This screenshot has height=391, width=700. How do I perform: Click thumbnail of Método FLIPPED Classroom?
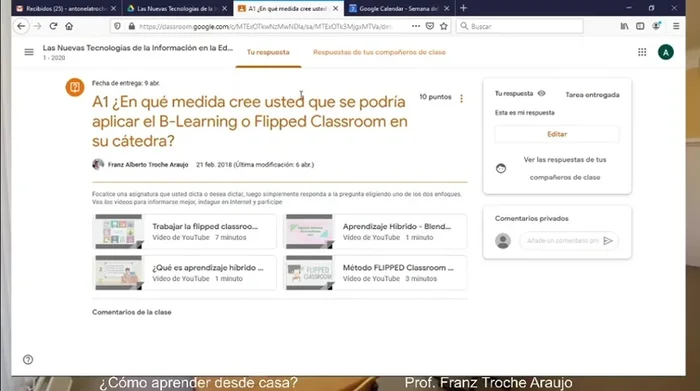tap(309, 273)
